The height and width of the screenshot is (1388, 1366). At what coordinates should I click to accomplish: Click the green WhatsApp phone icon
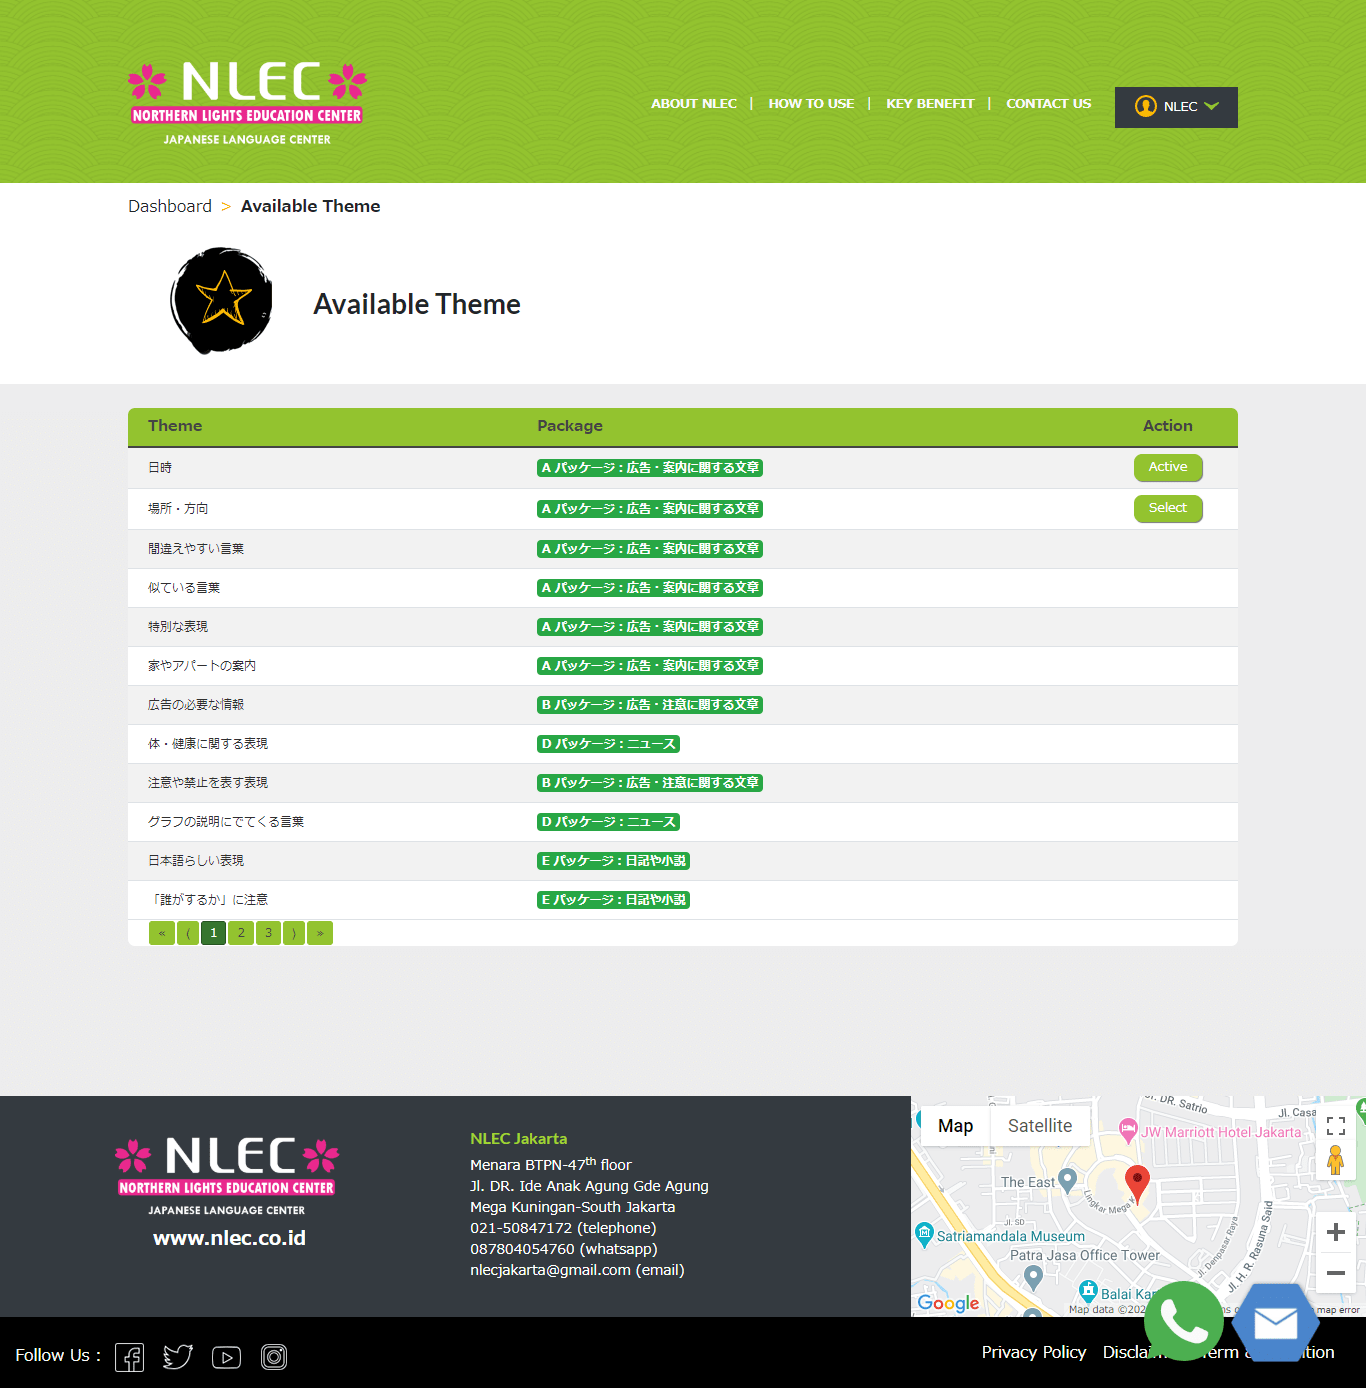1183,1321
